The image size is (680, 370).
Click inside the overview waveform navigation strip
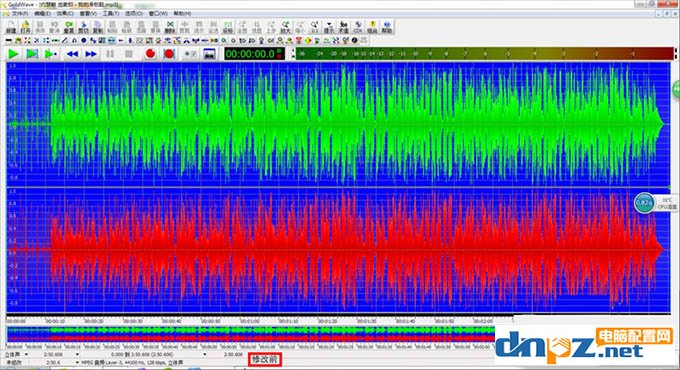click(x=251, y=334)
